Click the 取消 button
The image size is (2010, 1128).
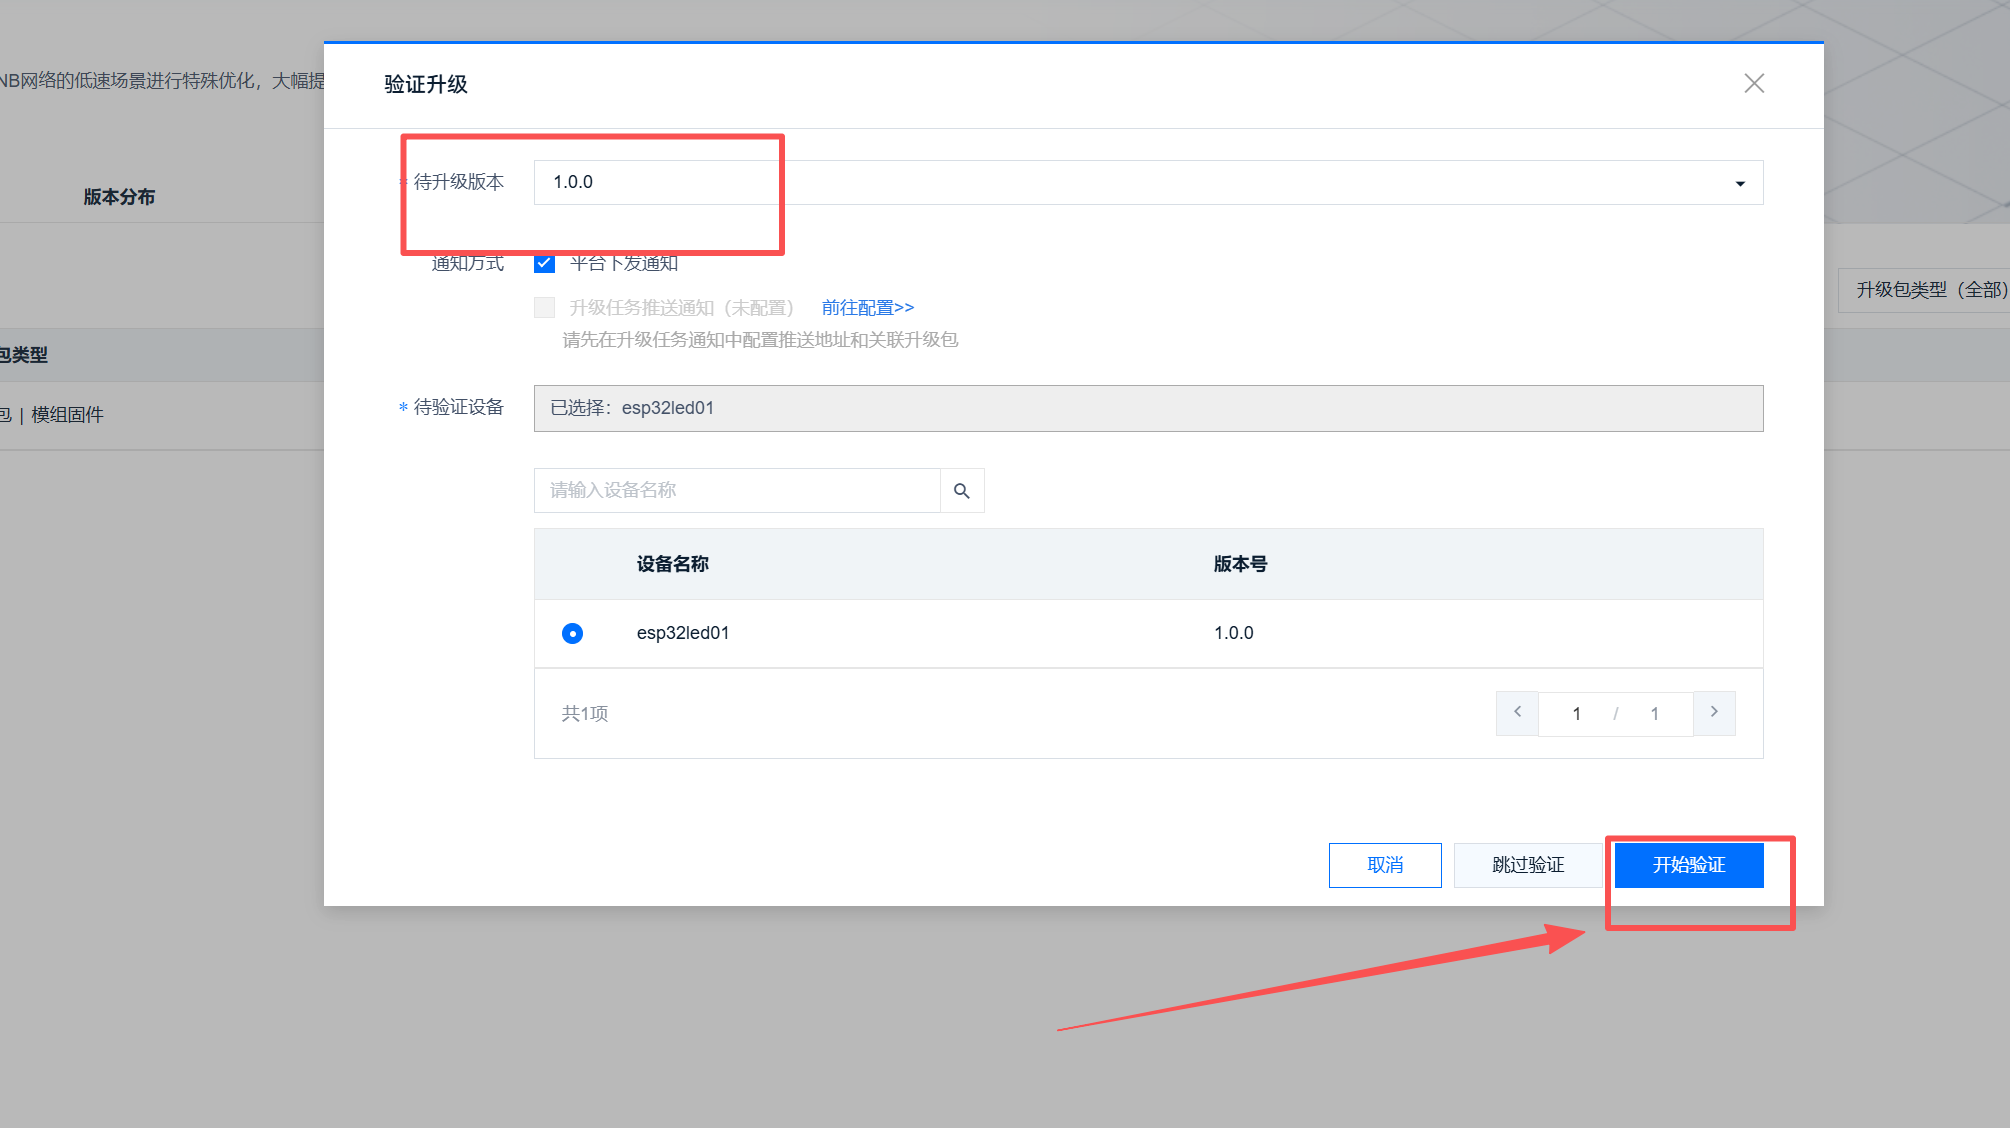click(1384, 865)
